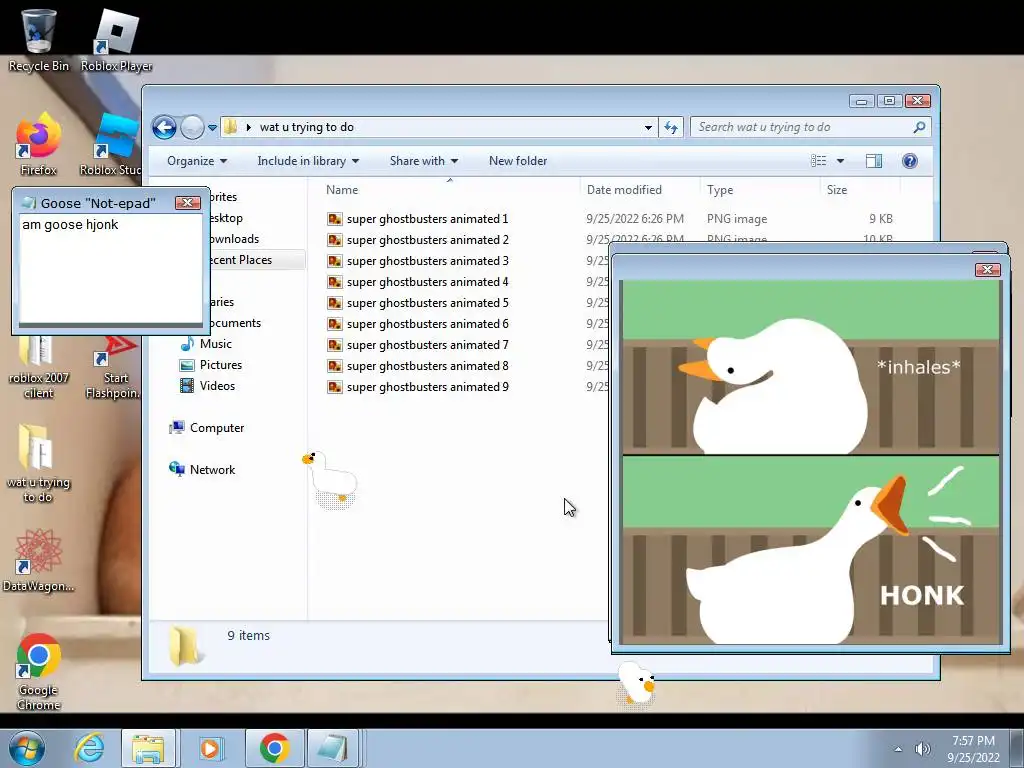Select file super ghostbusters animated 1
The height and width of the screenshot is (768, 1024).
[x=418, y=219]
